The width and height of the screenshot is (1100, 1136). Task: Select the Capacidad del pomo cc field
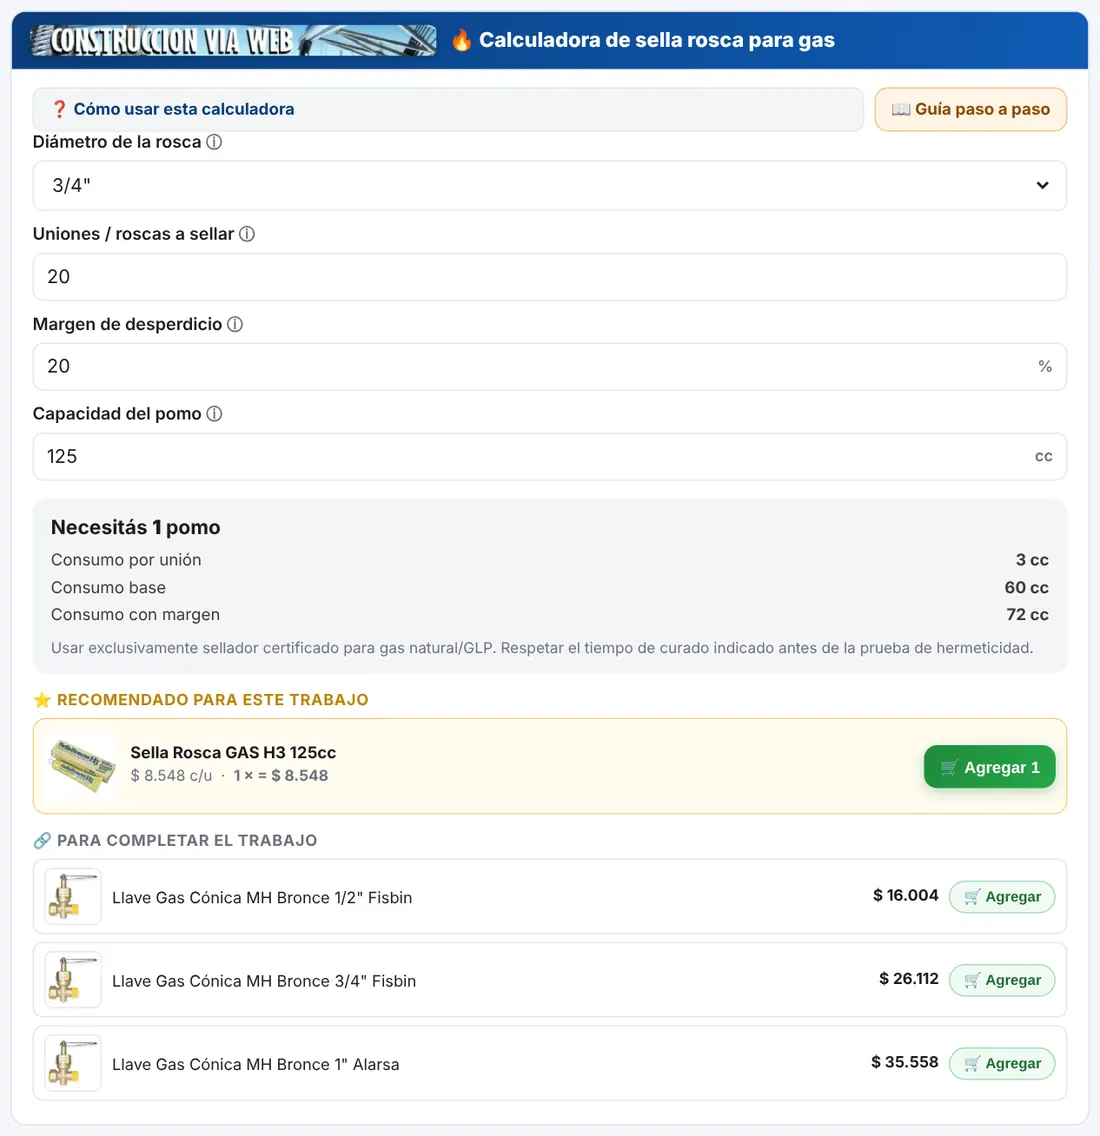click(x=549, y=456)
